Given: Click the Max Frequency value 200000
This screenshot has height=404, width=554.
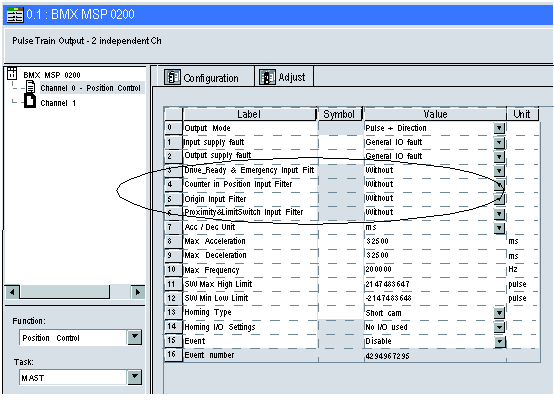Looking at the screenshot, I should coord(378,269).
